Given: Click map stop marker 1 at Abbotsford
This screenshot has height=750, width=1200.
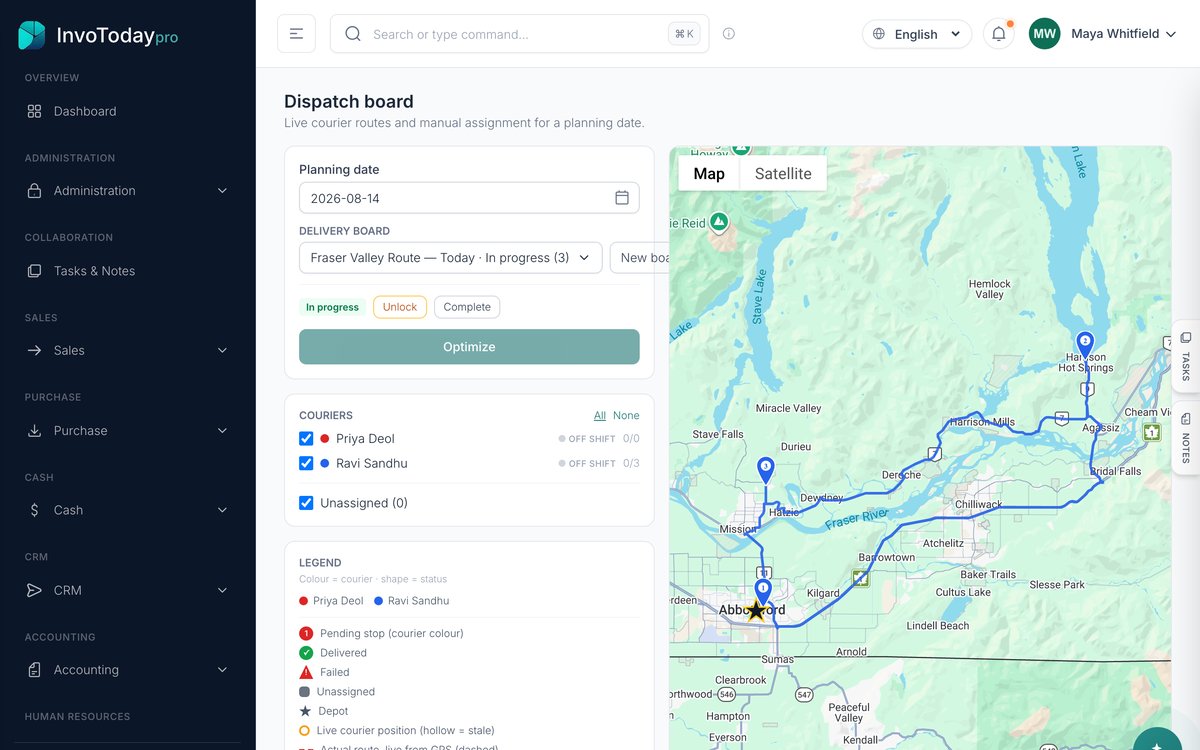Looking at the screenshot, I should tap(763, 590).
